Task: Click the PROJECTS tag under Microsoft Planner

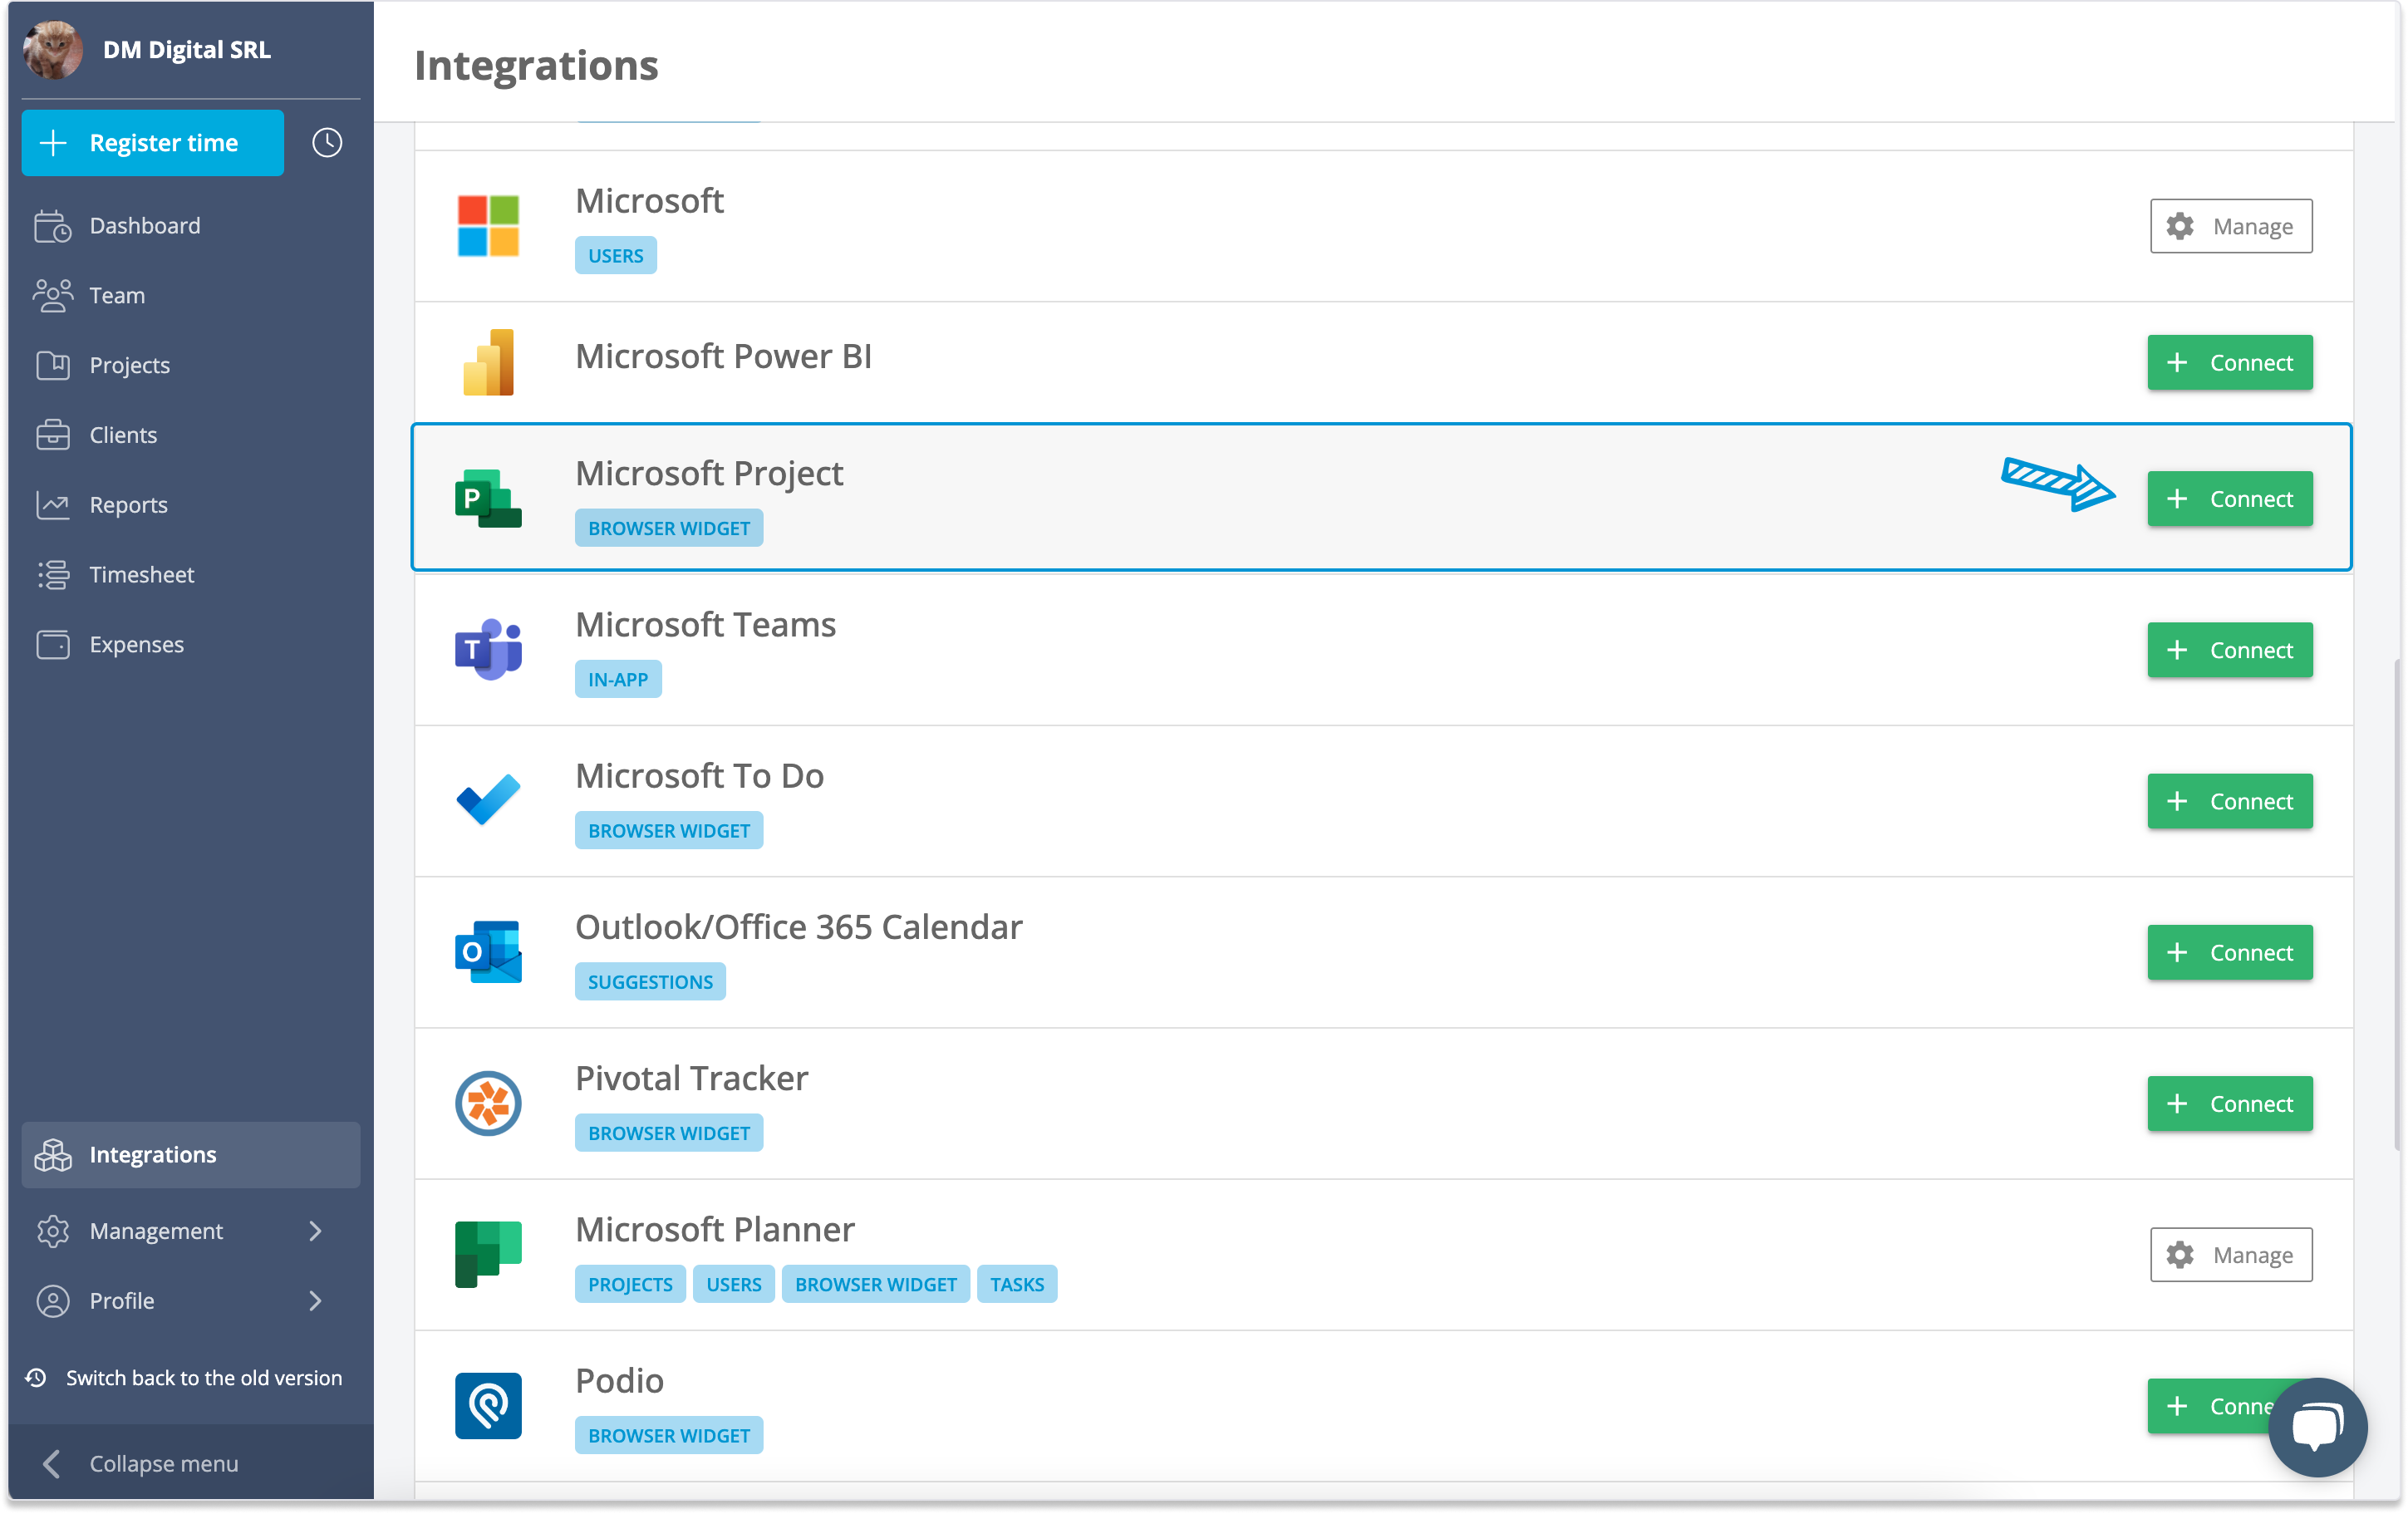Action: tap(630, 1285)
